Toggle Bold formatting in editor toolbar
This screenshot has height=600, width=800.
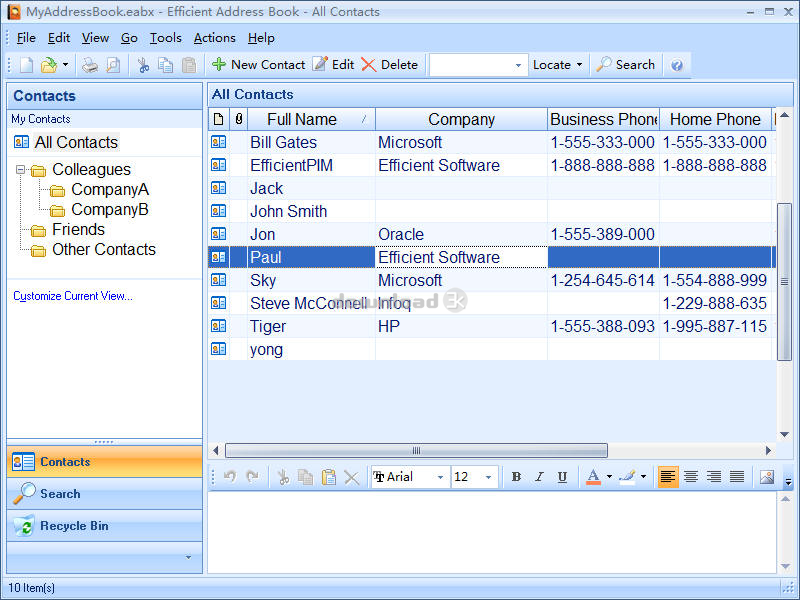coord(516,477)
